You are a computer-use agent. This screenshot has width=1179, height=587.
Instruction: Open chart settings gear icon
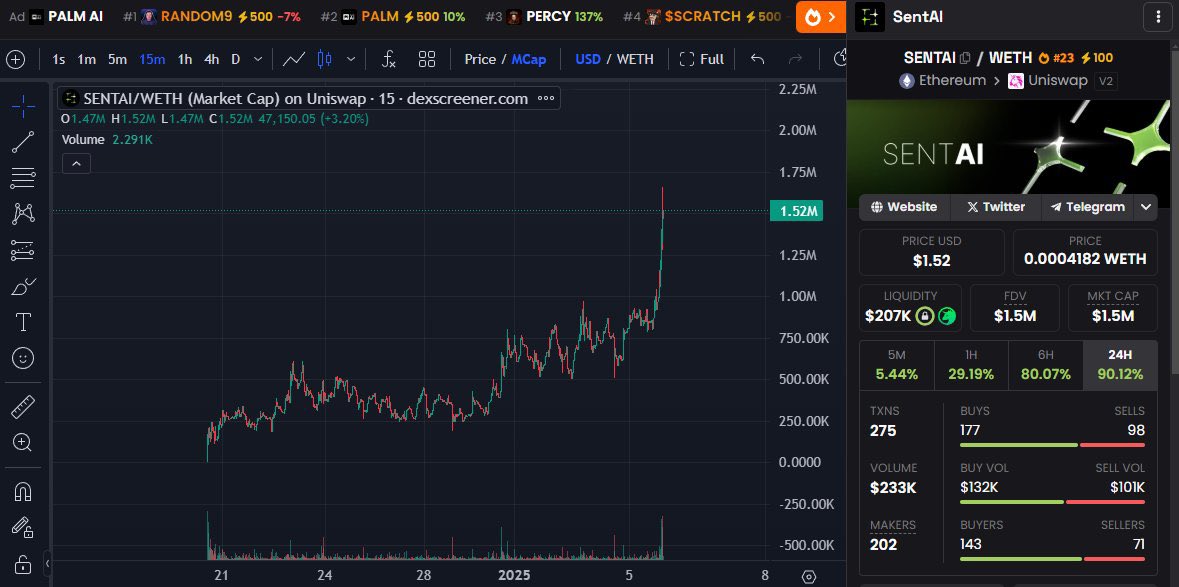click(x=809, y=576)
